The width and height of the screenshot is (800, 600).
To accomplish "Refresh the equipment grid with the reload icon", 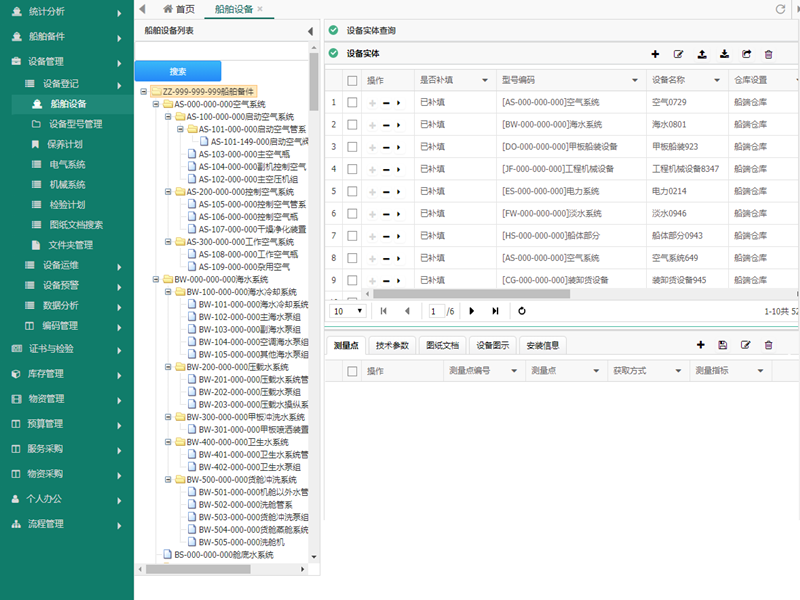I will [521, 311].
